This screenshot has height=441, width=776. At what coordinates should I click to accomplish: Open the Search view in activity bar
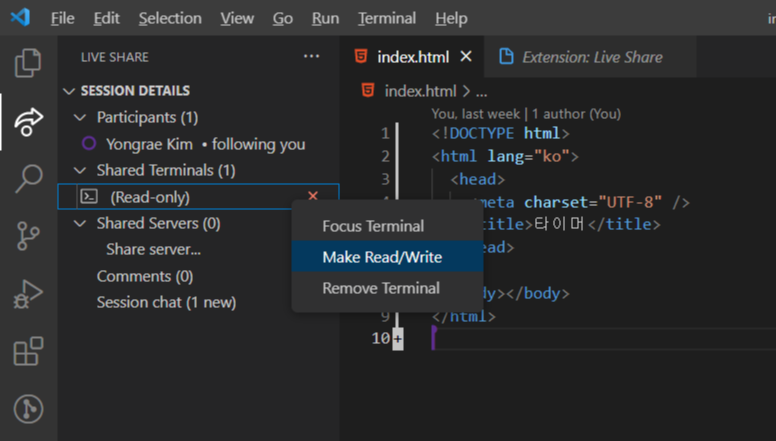tap(28, 179)
